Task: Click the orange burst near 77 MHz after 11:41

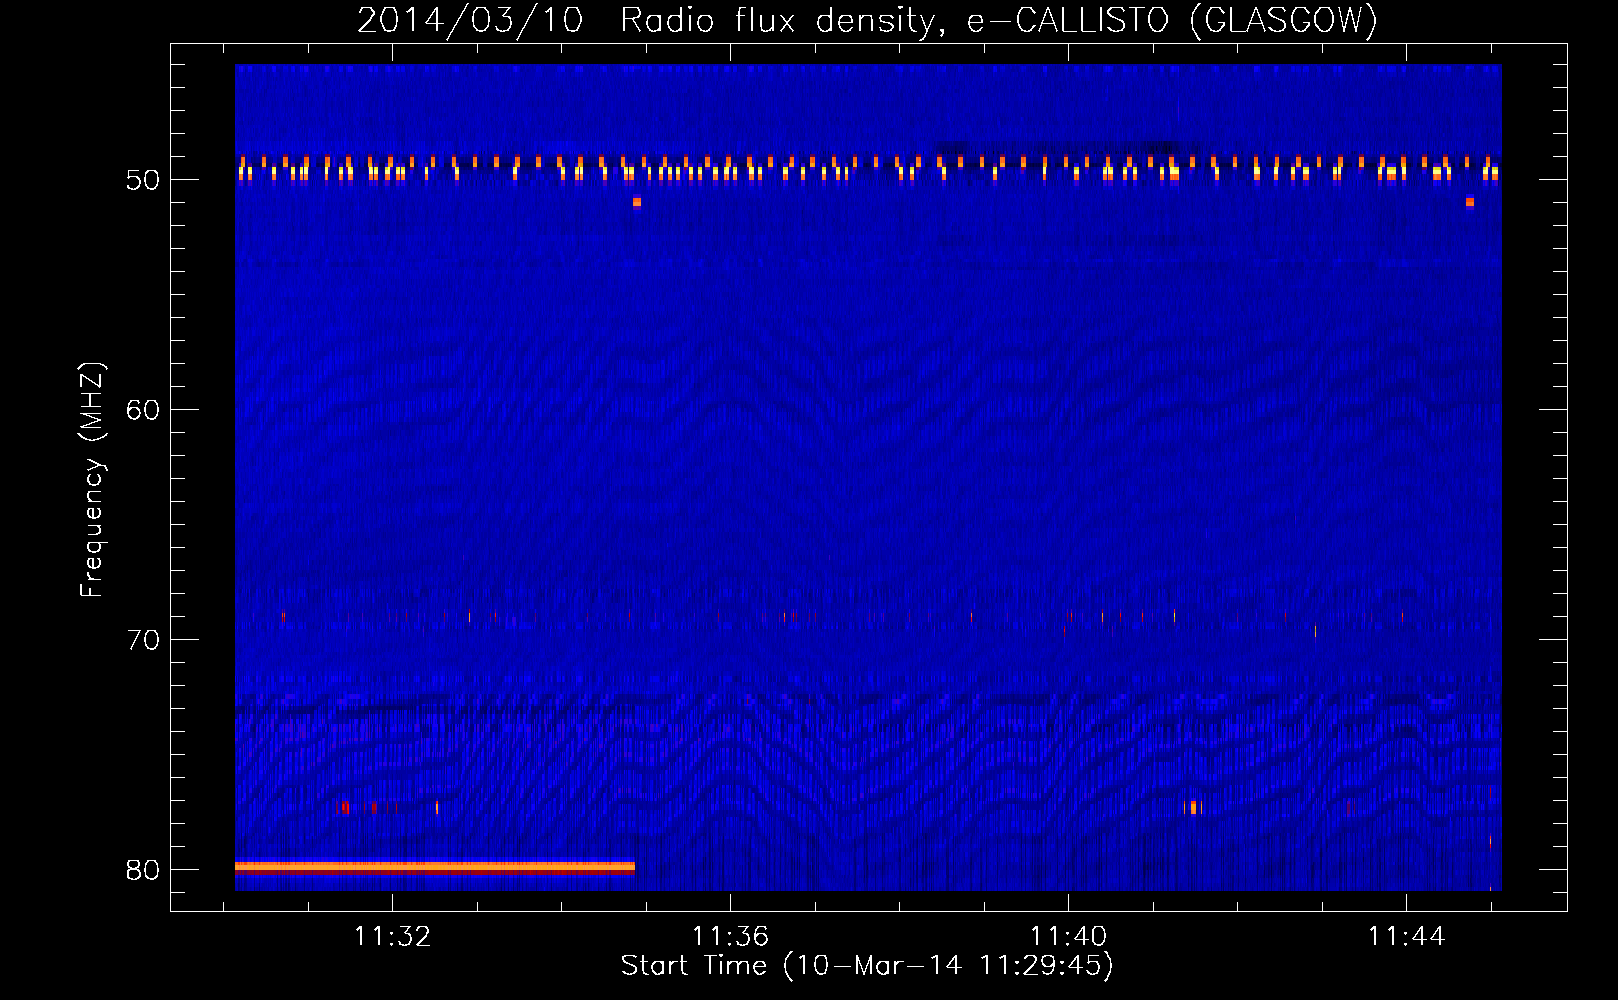Action: click(1192, 807)
